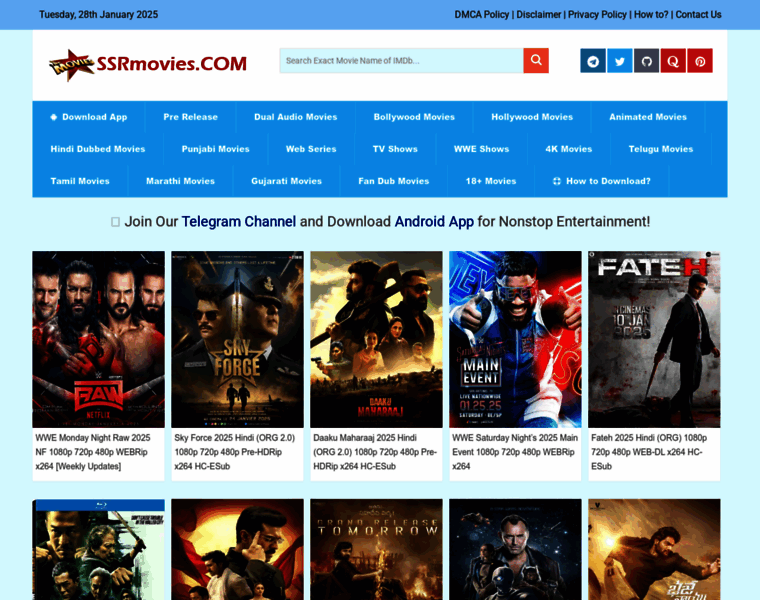Open Telugu Movies category
This screenshot has width=760, height=600.
pos(661,149)
